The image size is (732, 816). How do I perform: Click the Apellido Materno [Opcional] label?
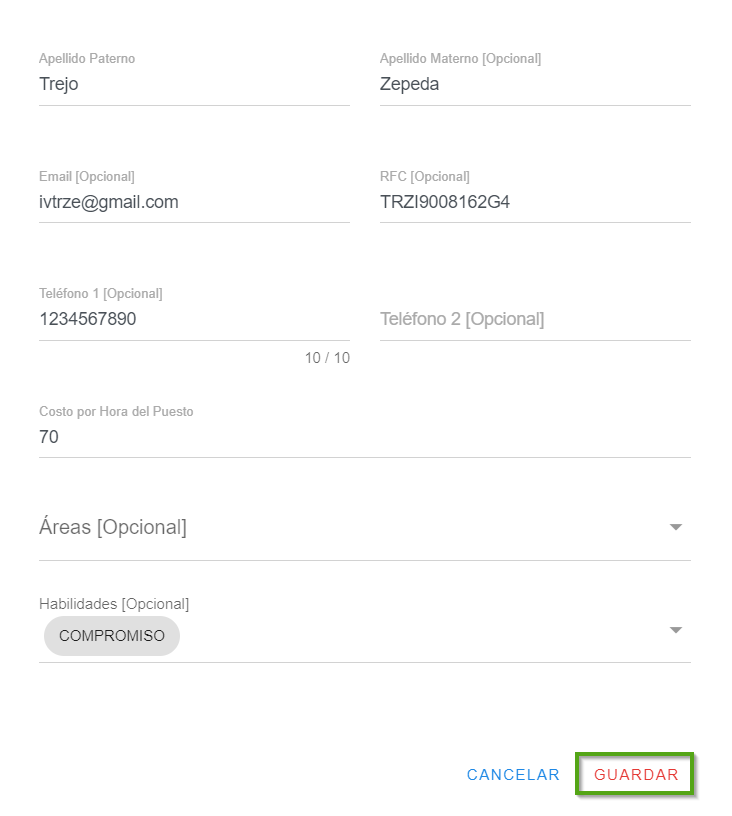coord(460,59)
